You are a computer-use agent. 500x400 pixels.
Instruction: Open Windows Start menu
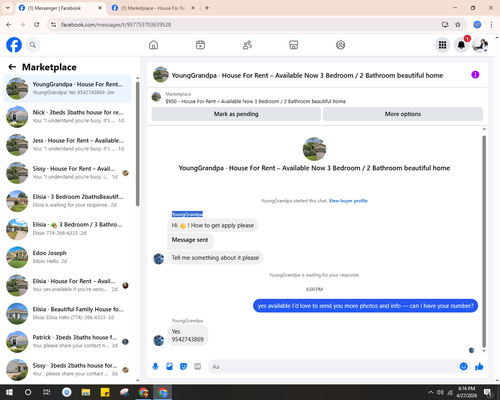pyautogui.click(x=9, y=392)
